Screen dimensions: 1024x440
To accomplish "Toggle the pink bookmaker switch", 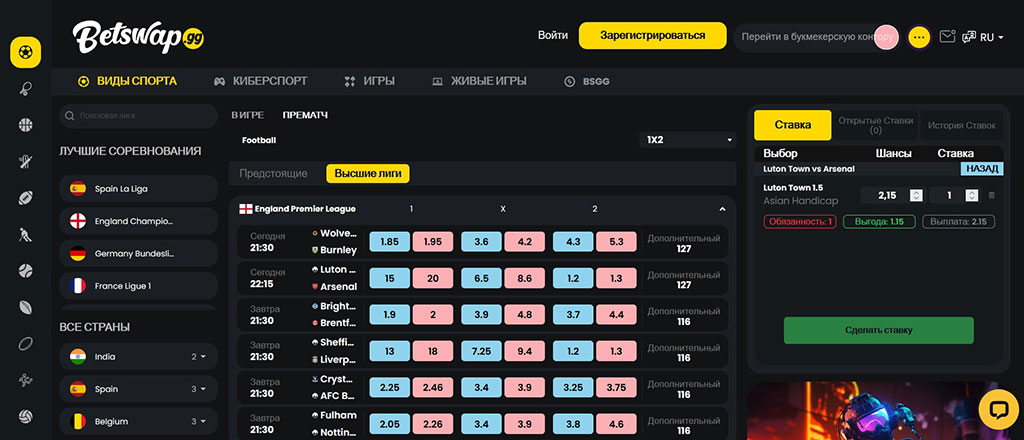I will click(x=886, y=37).
